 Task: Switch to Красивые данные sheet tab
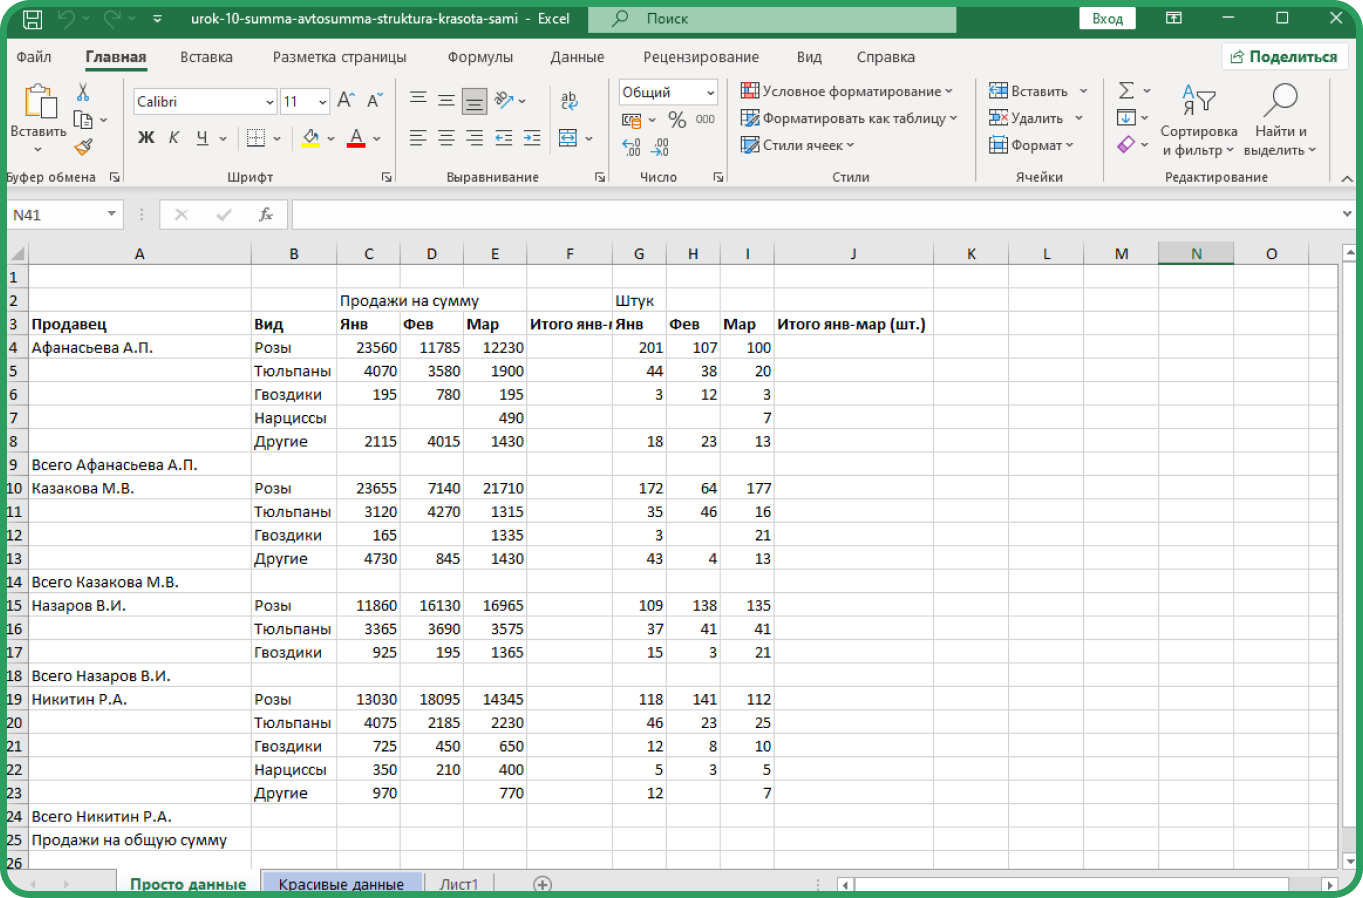pos(341,884)
